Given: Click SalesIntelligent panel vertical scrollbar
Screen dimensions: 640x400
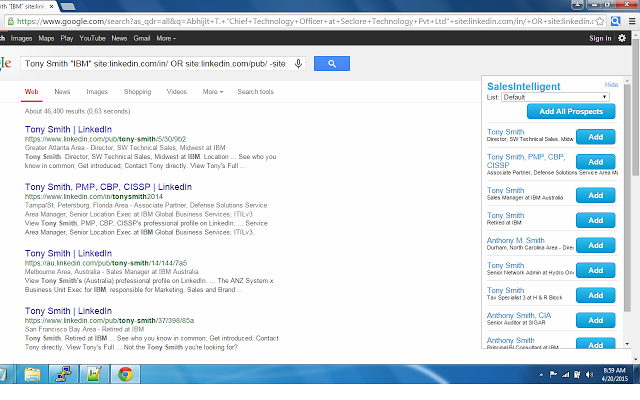Looking at the screenshot, I should 627,196.
